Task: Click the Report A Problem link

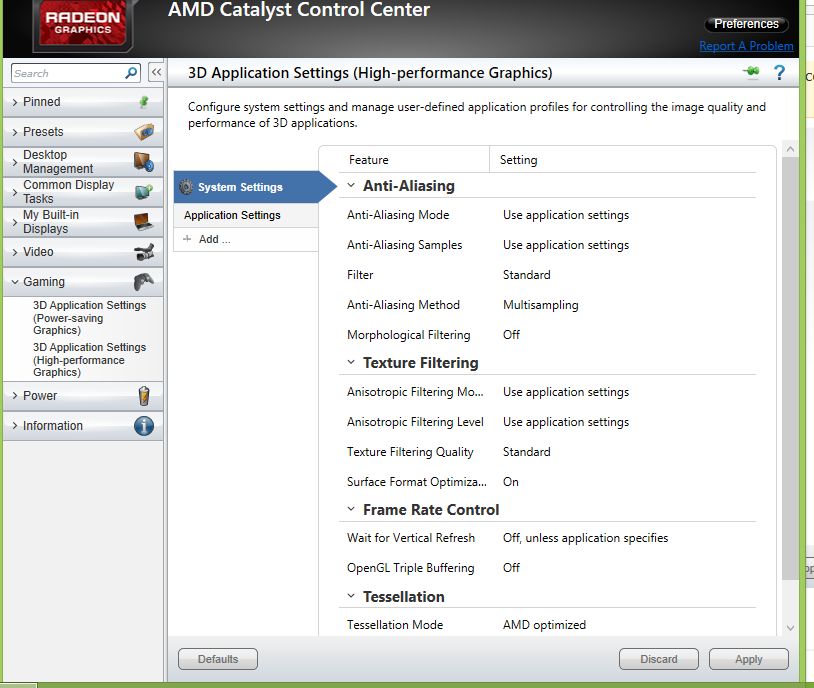Action: [x=746, y=46]
